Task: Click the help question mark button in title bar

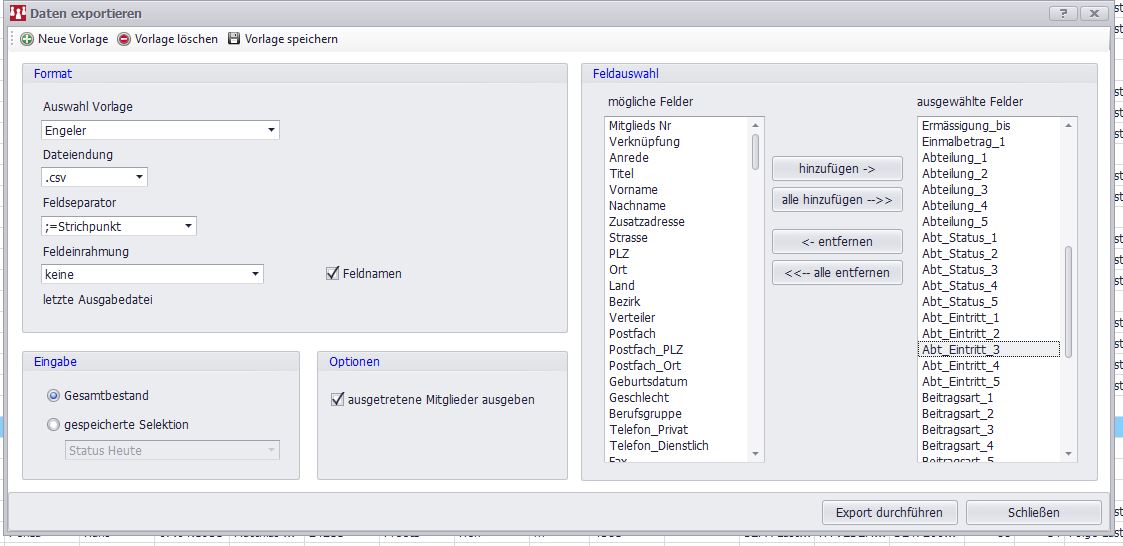Action: (x=1062, y=14)
